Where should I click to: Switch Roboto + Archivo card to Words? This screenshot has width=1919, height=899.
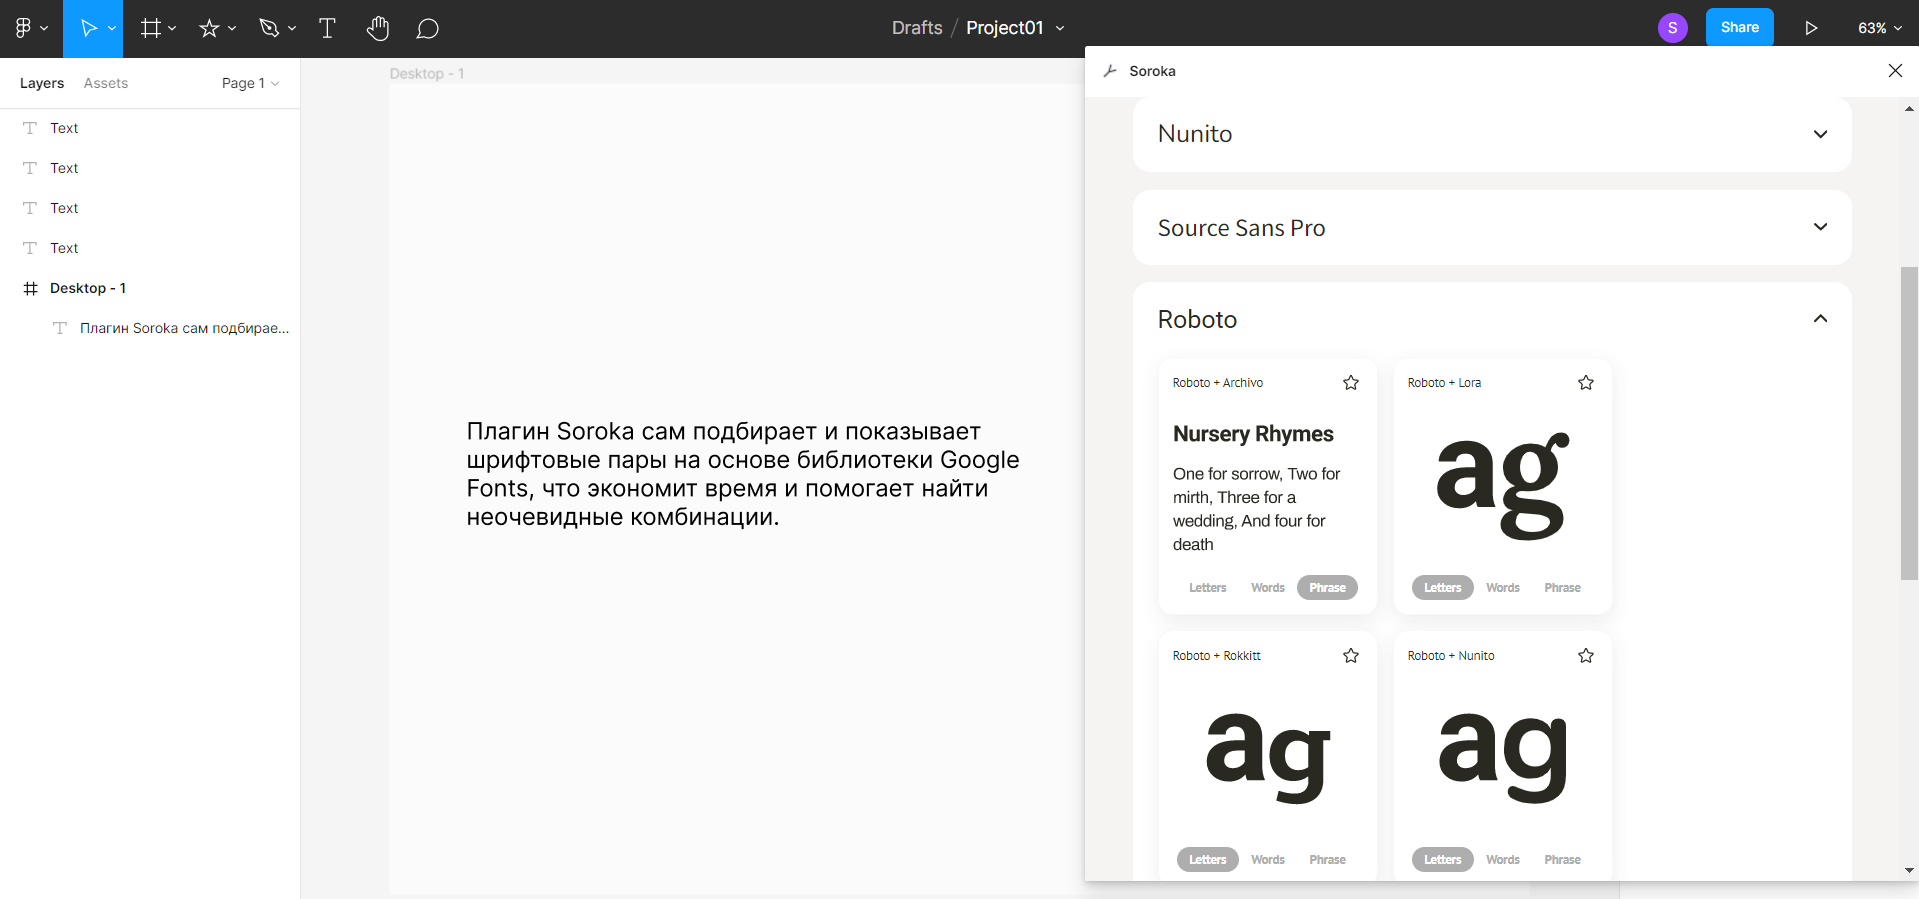(1267, 588)
